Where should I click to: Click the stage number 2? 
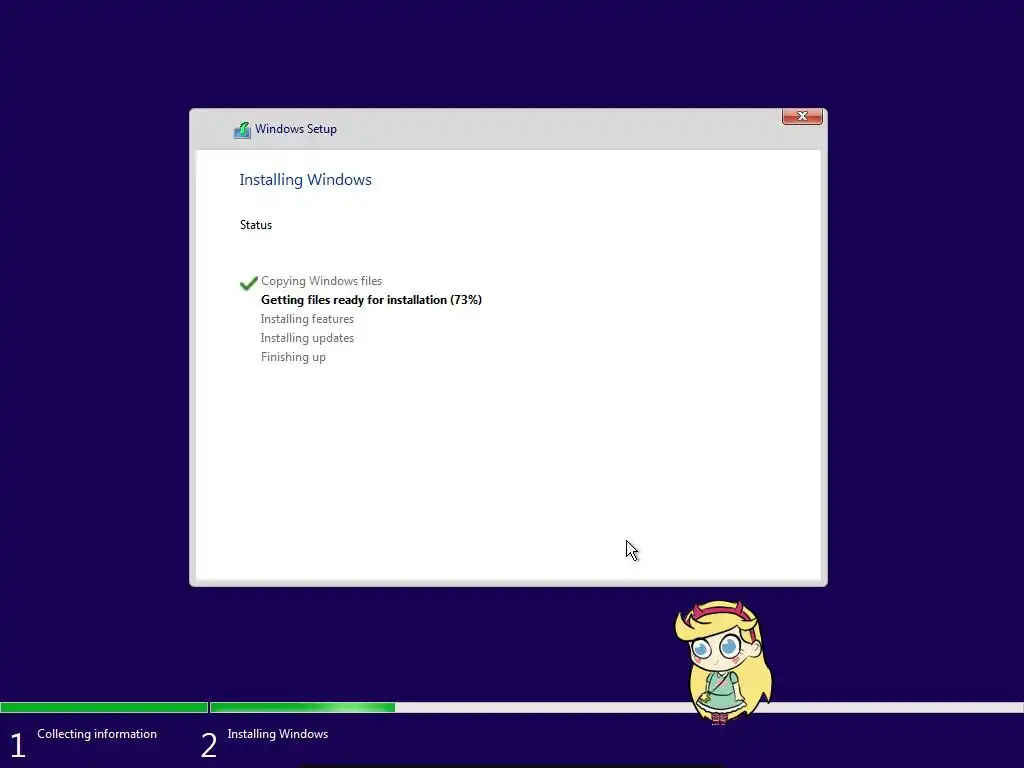(x=208, y=745)
